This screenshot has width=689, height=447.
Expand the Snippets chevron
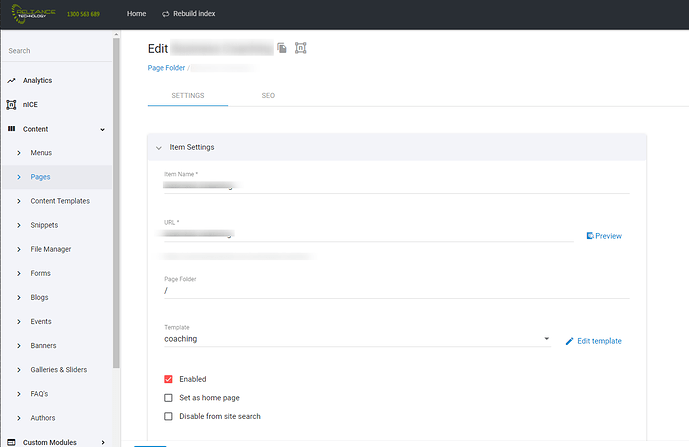click(19, 225)
